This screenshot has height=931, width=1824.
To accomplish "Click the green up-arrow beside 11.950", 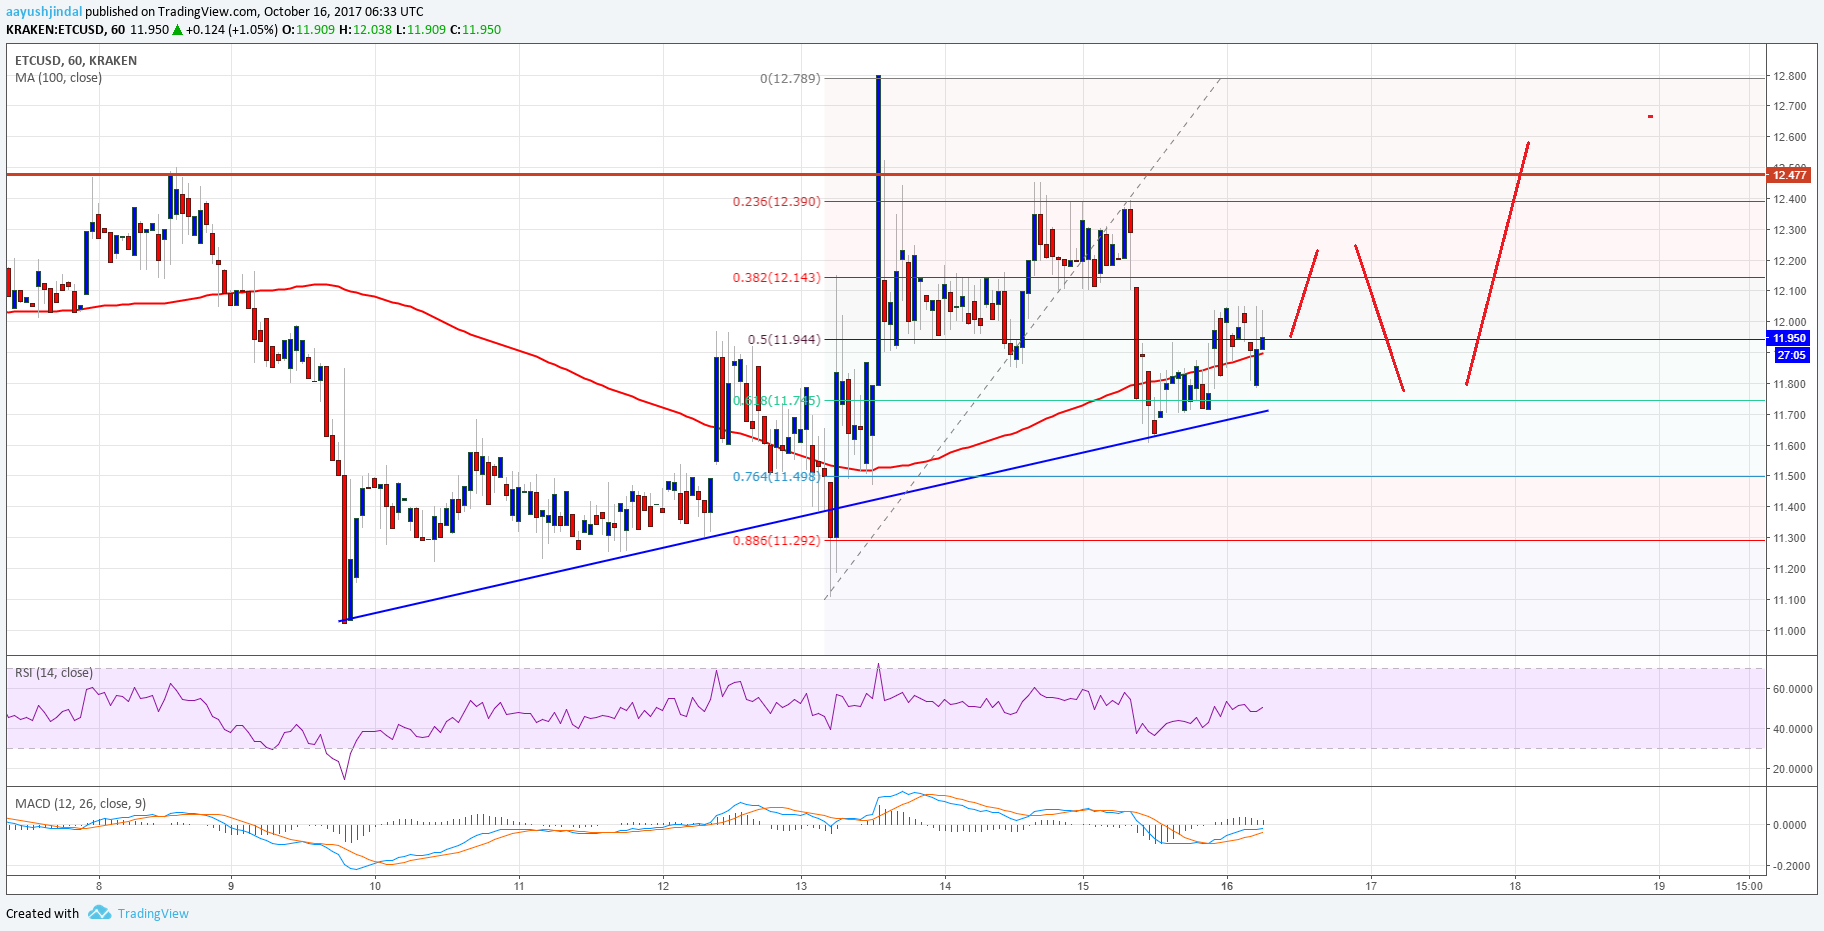I will (x=178, y=29).
